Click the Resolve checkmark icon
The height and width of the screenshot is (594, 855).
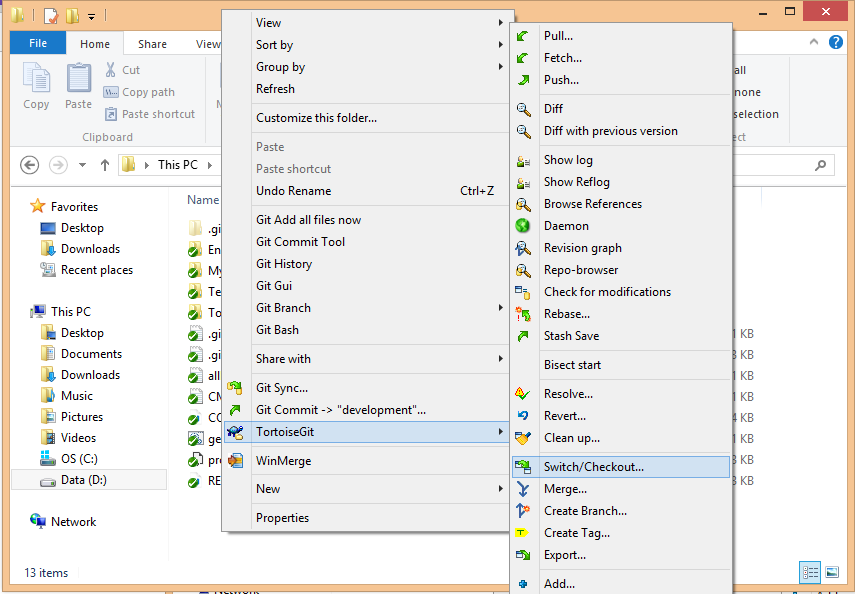pos(523,394)
